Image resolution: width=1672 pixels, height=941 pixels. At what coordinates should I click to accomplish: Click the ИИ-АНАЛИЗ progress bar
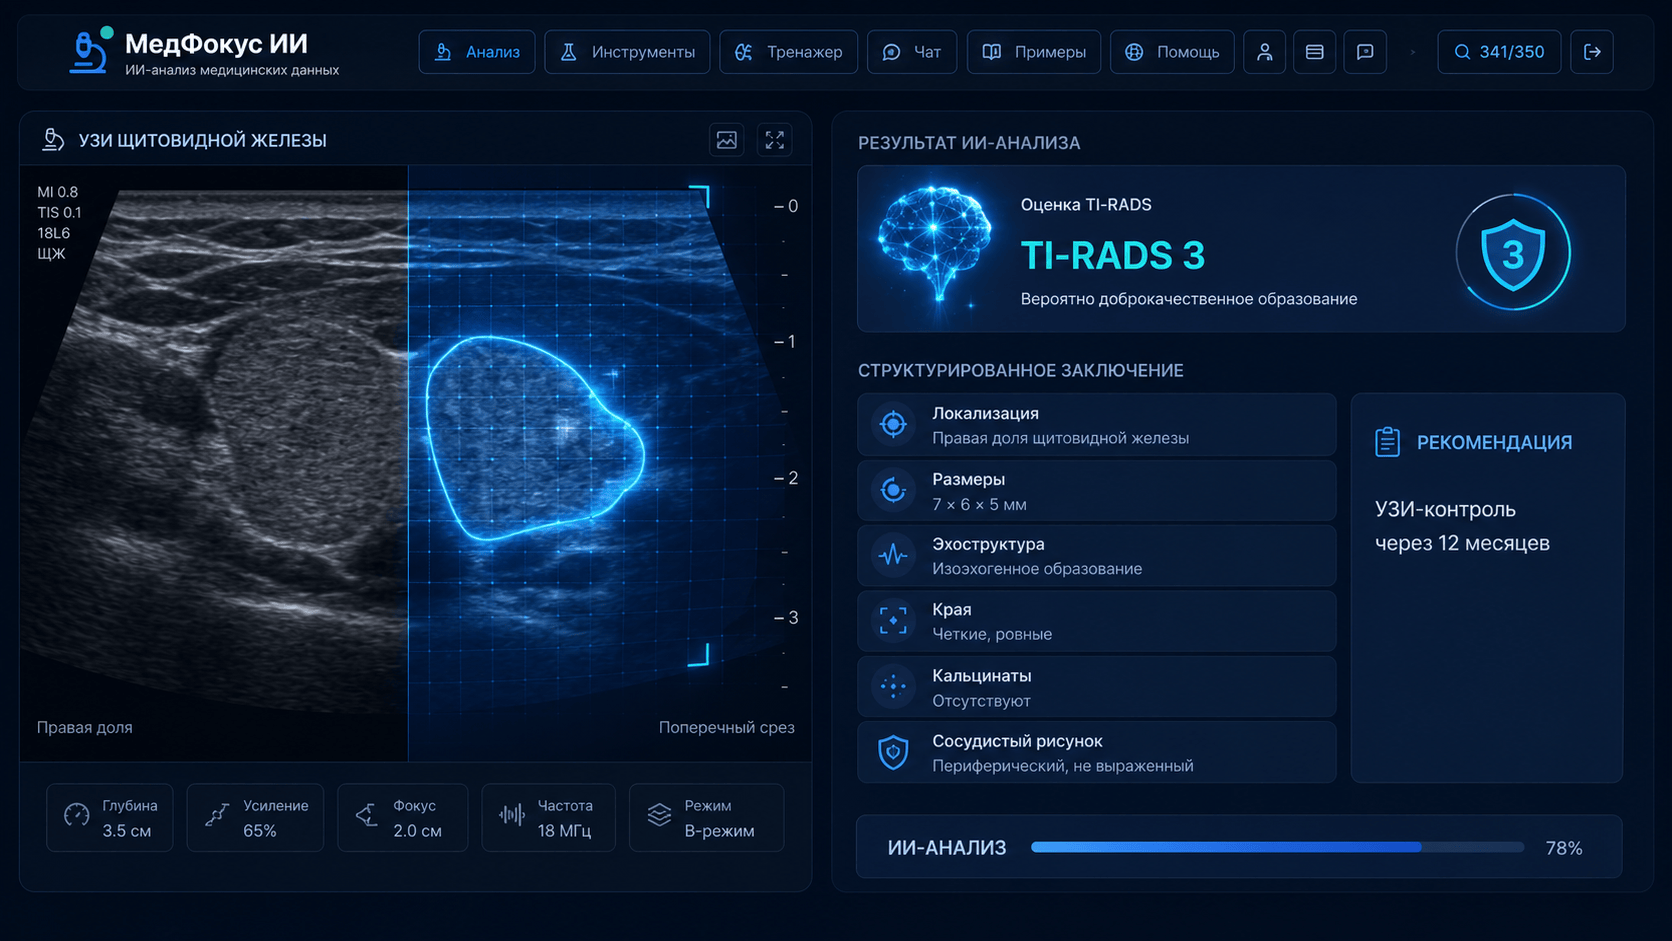tap(1277, 847)
